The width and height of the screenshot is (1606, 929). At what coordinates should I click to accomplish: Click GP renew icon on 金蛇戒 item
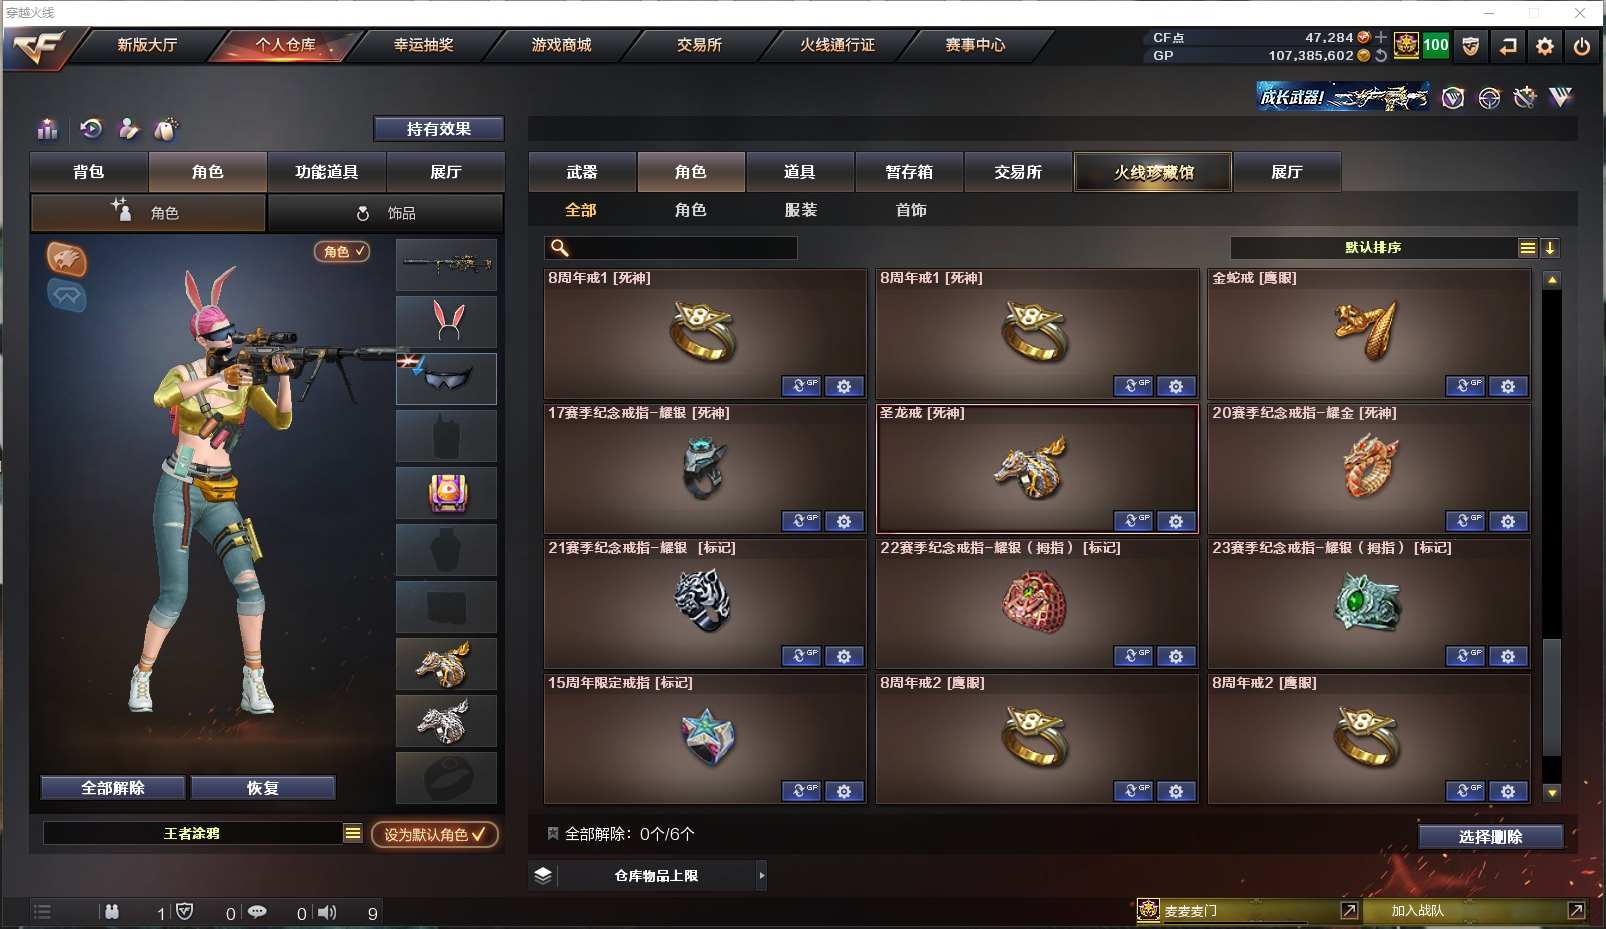pyautogui.click(x=1465, y=386)
